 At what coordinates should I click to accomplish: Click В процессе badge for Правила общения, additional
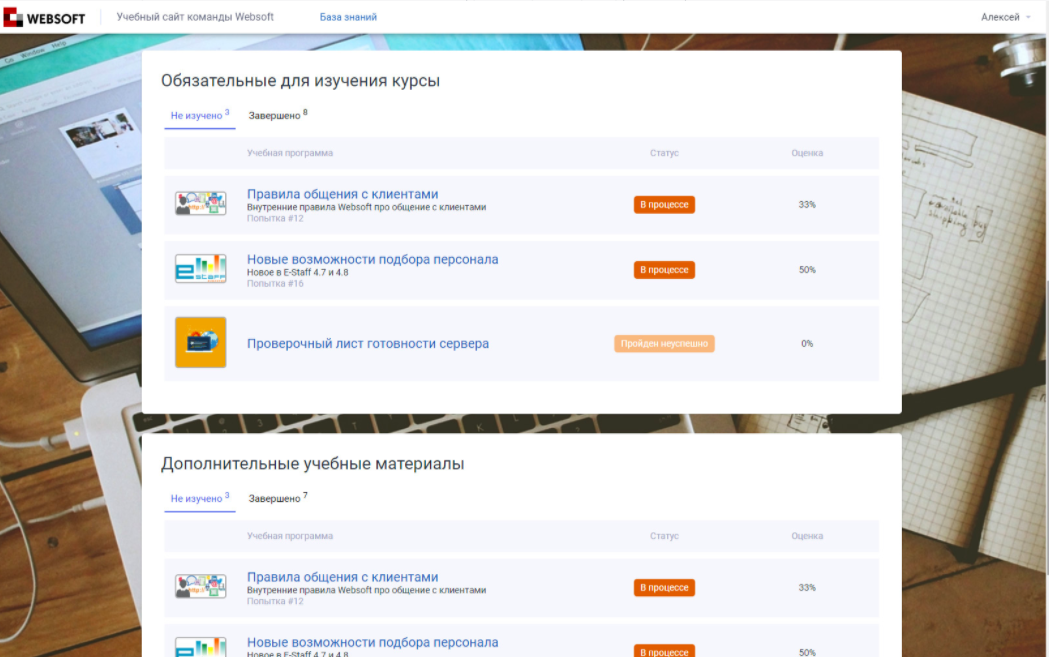tap(664, 587)
